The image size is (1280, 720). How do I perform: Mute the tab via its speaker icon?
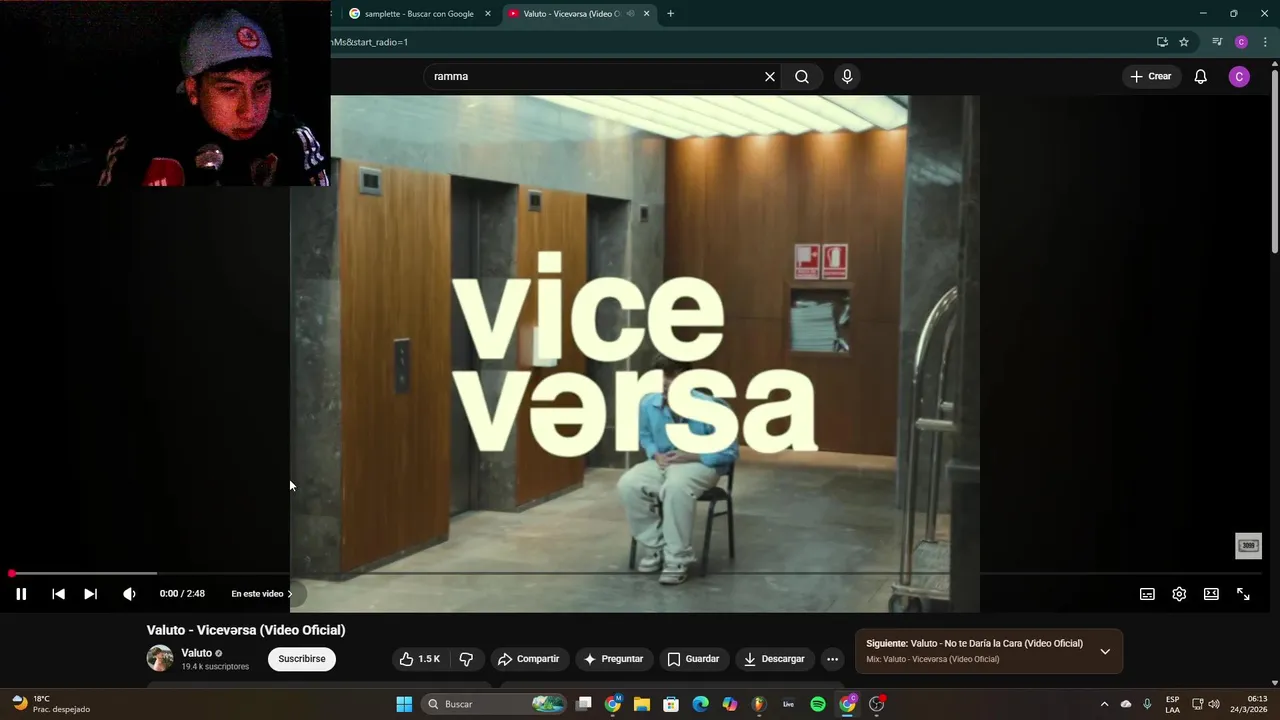(630, 14)
